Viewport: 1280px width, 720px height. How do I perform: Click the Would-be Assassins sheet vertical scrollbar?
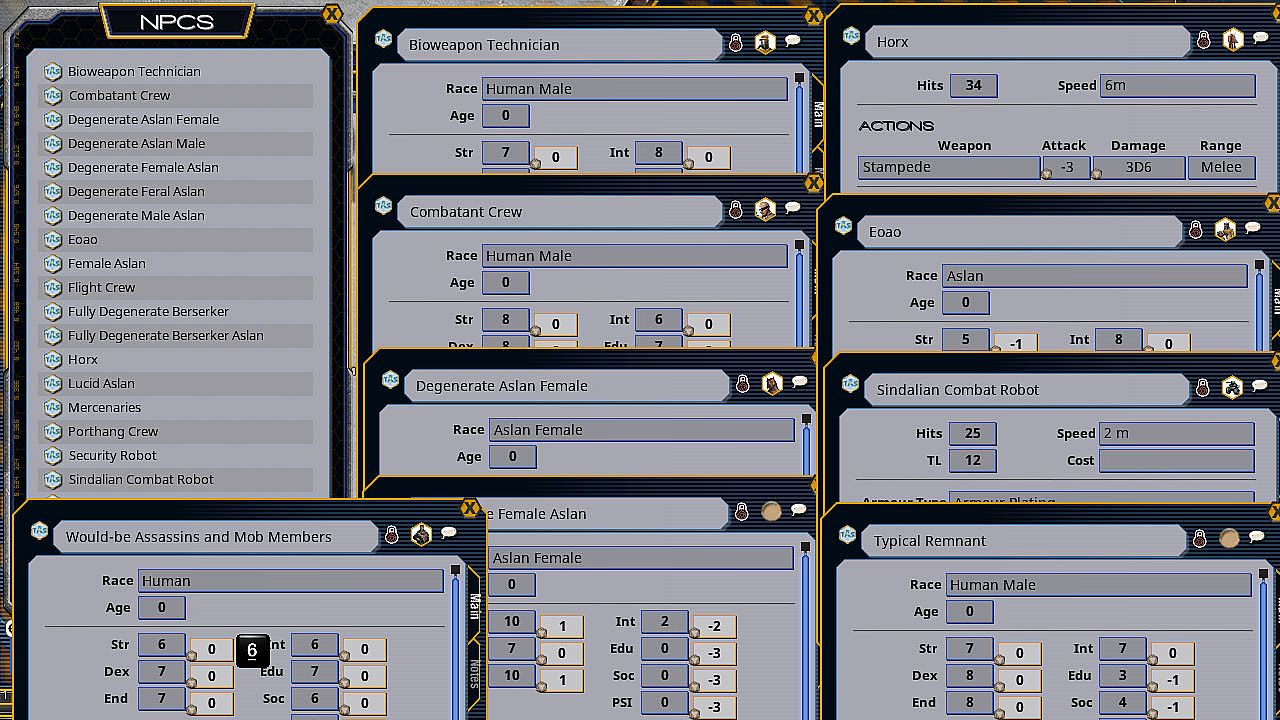456,640
